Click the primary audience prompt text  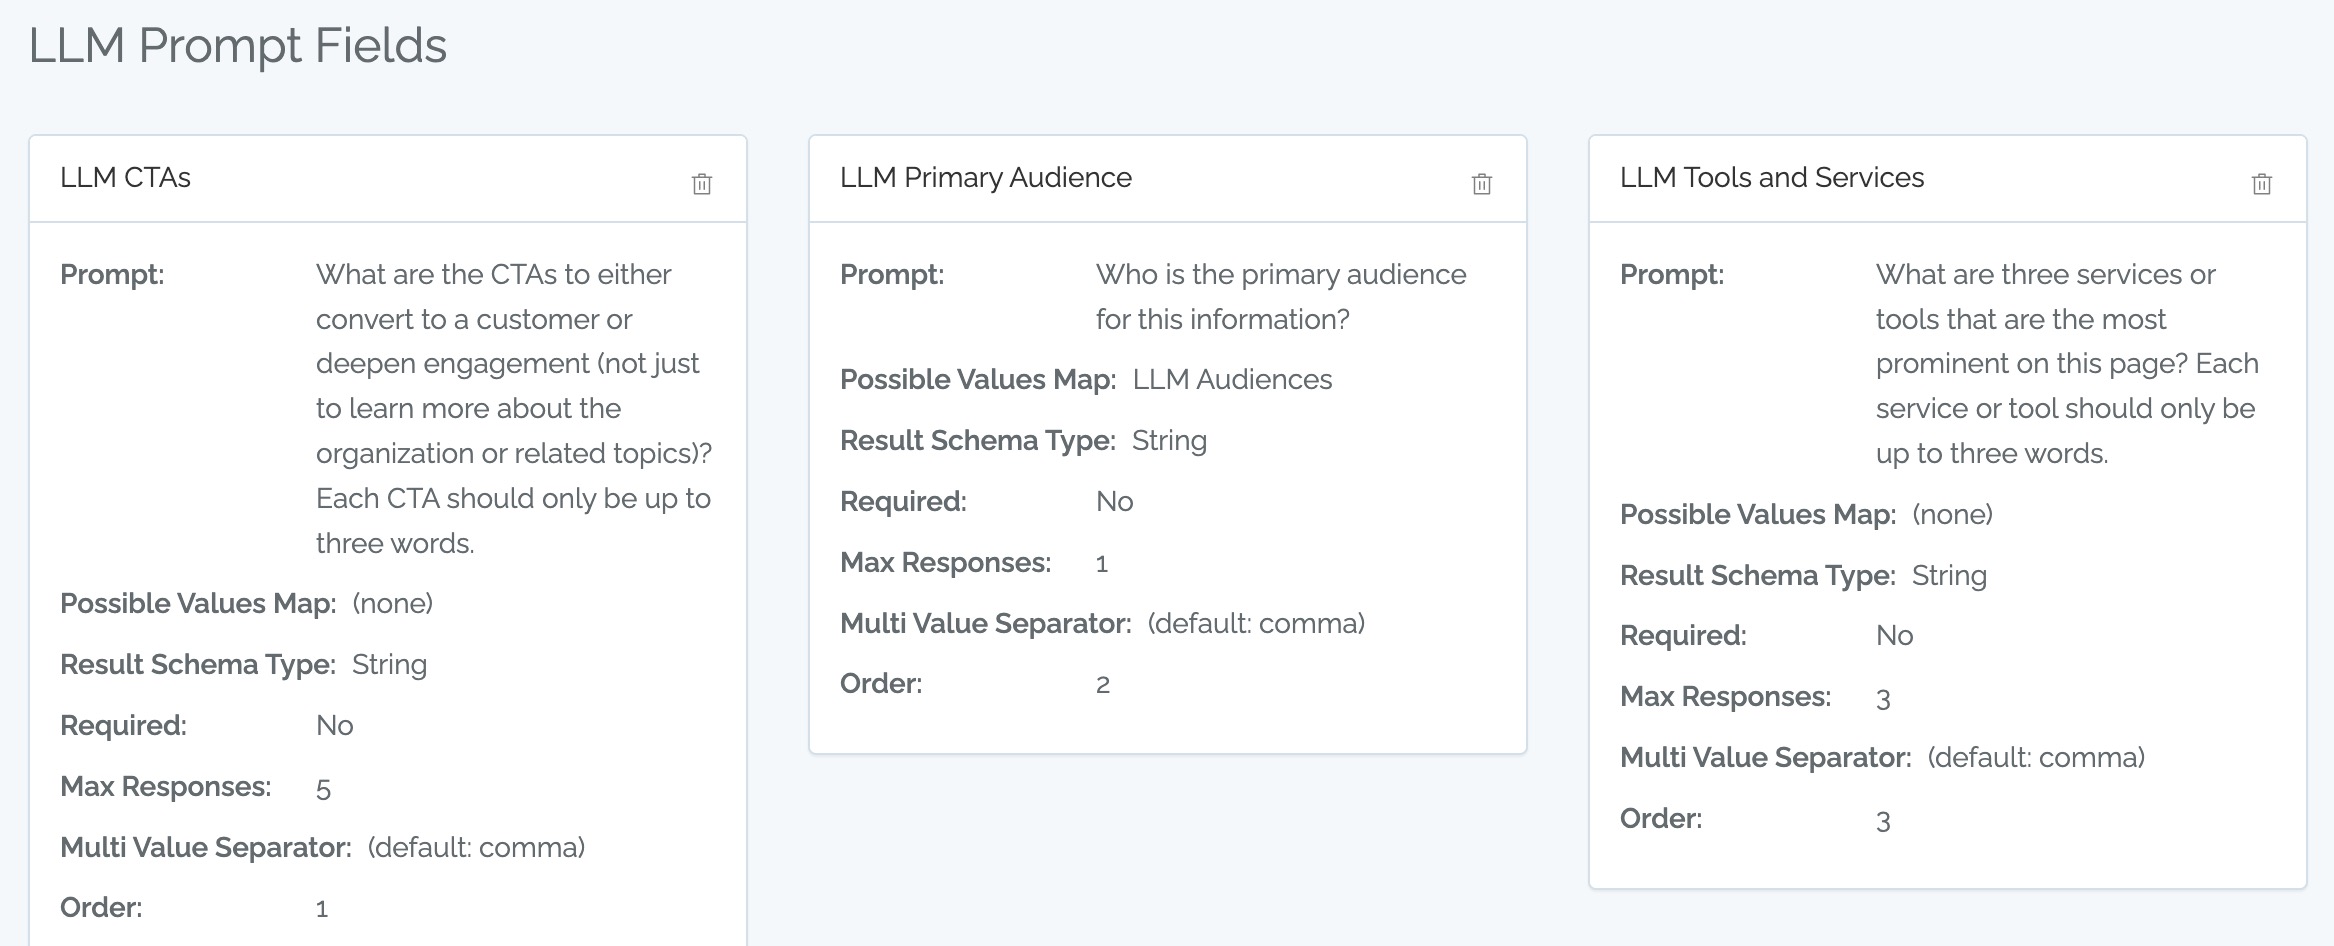pyautogui.click(x=1280, y=297)
